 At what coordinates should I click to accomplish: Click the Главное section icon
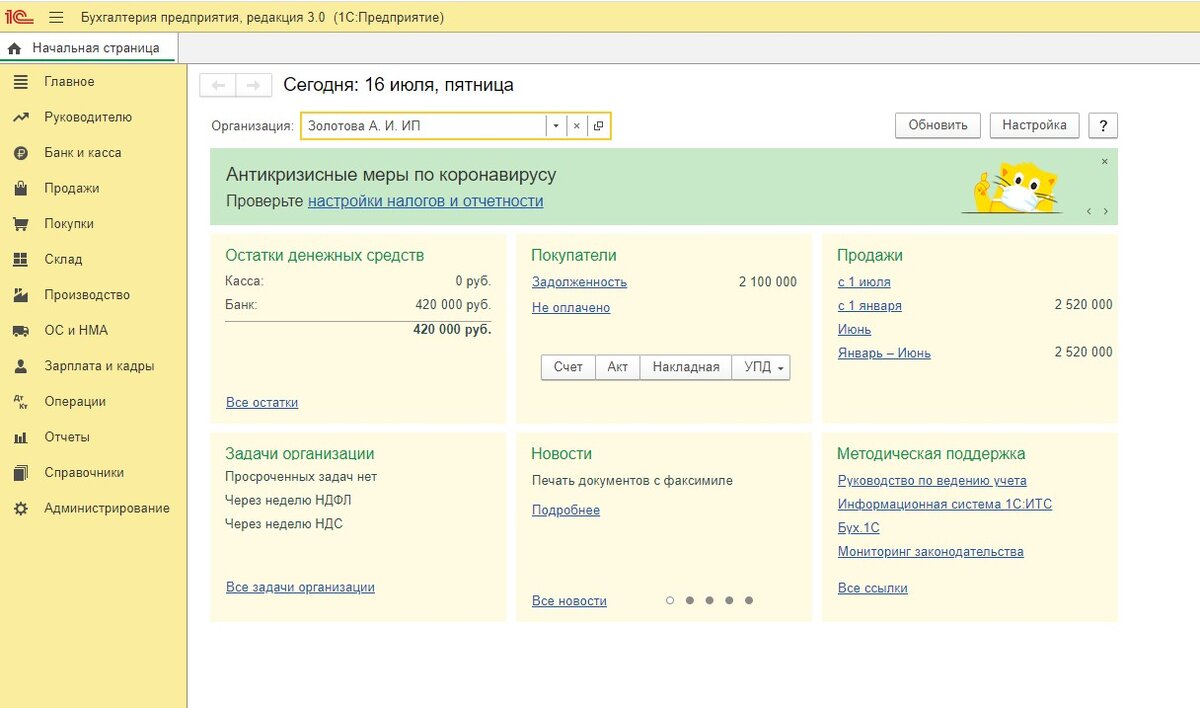pyautogui.click(x=21, y=82)
